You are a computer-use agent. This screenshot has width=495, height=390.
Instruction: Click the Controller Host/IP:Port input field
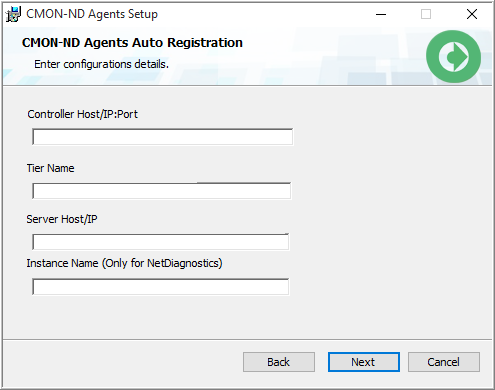point(163,137)
